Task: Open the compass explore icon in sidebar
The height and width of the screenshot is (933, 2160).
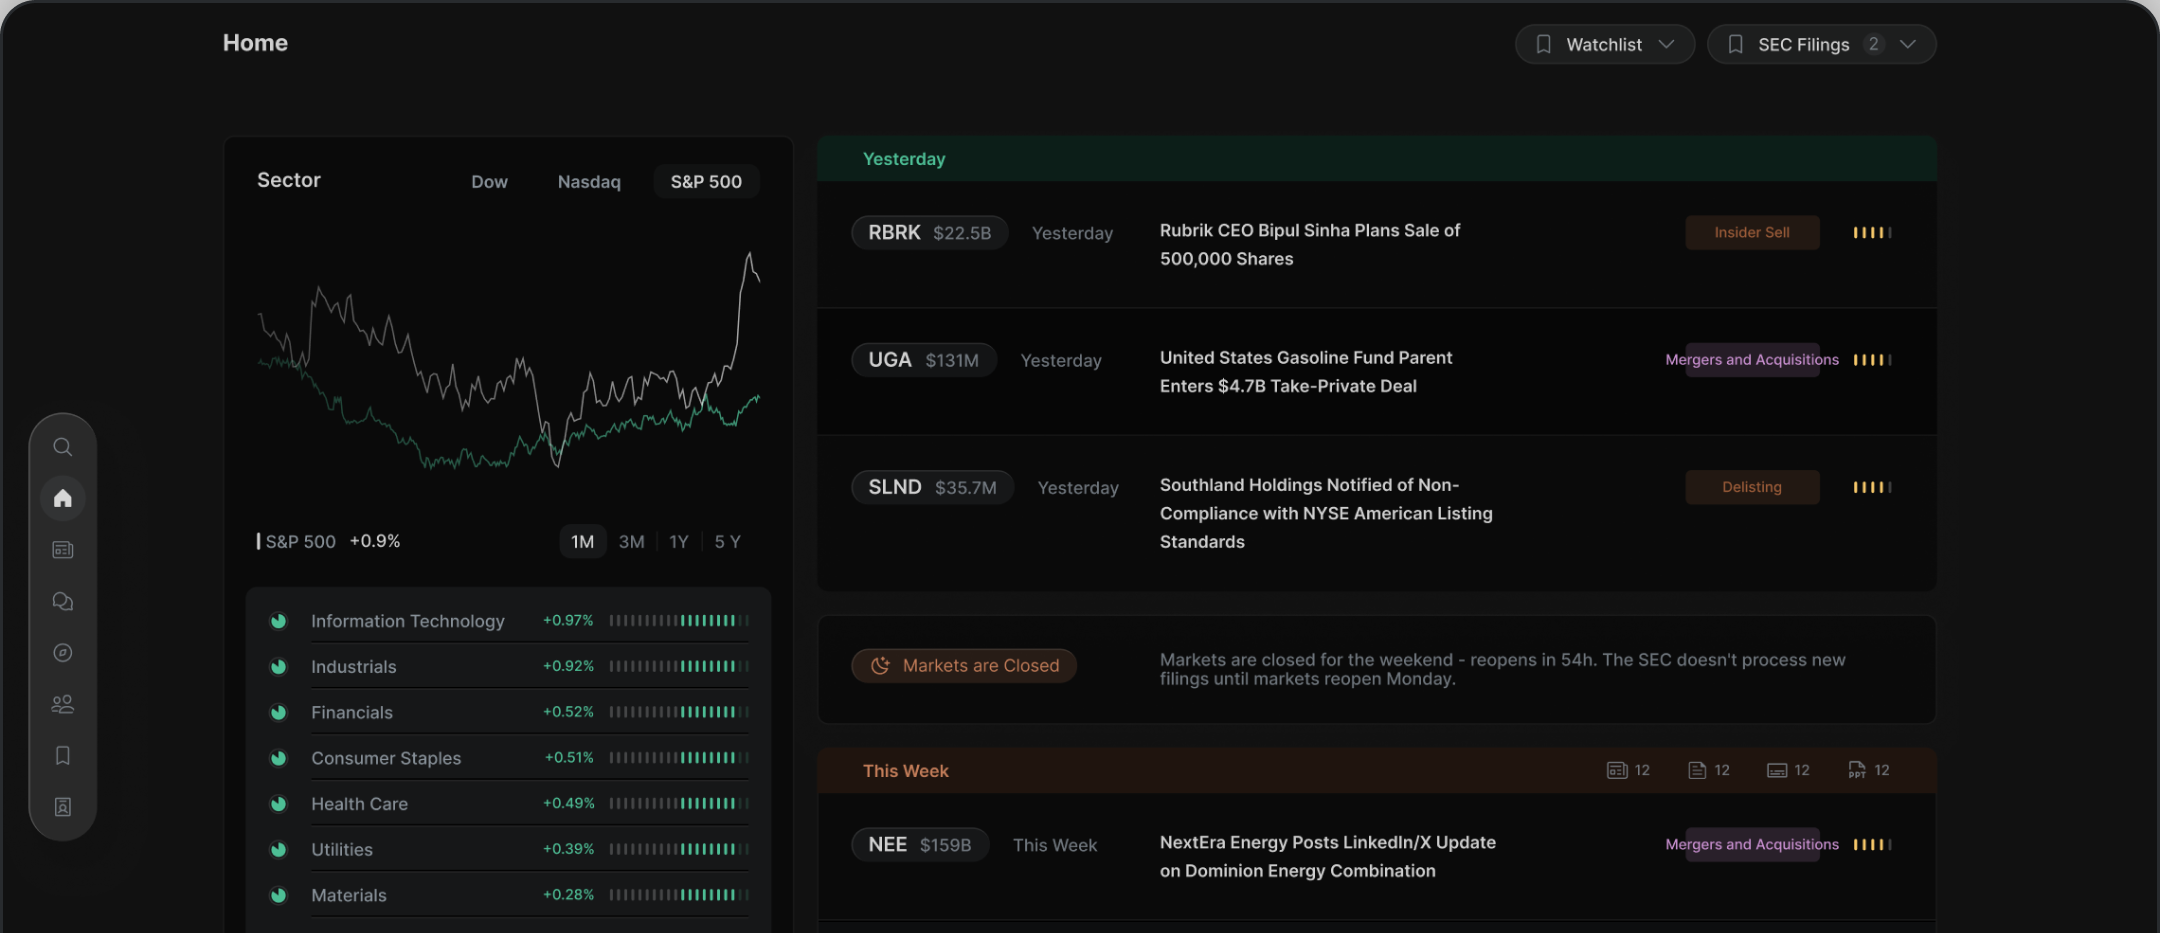Action: (62, 653)
